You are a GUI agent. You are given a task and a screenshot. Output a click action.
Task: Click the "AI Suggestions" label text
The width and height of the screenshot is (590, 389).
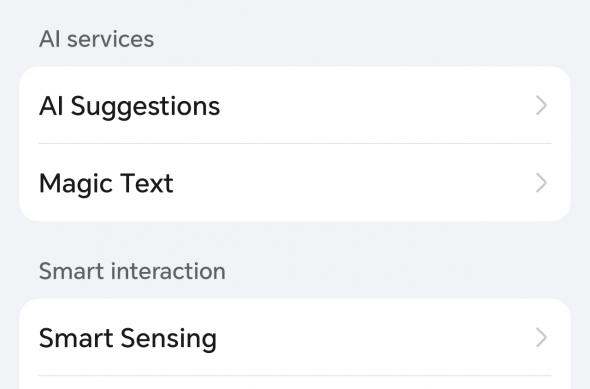(129, 107)
